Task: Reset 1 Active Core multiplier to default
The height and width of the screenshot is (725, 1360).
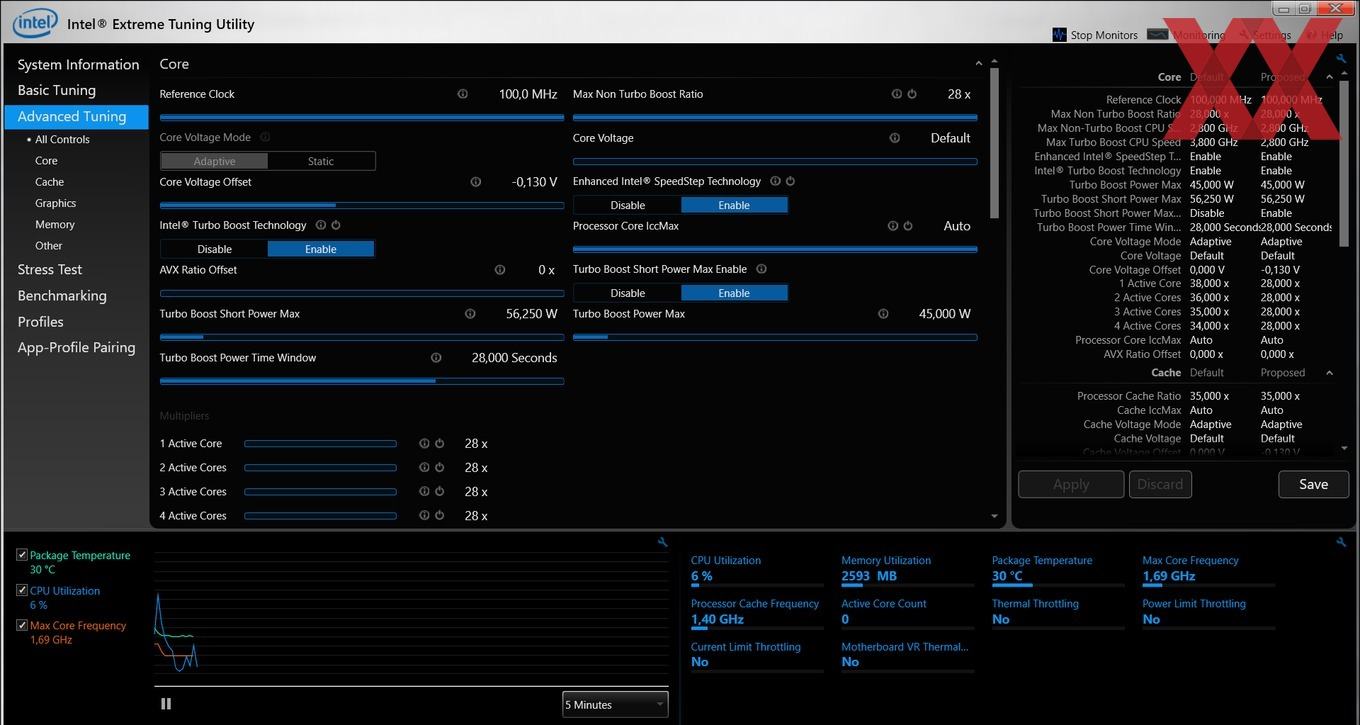Action: (439, 443)
